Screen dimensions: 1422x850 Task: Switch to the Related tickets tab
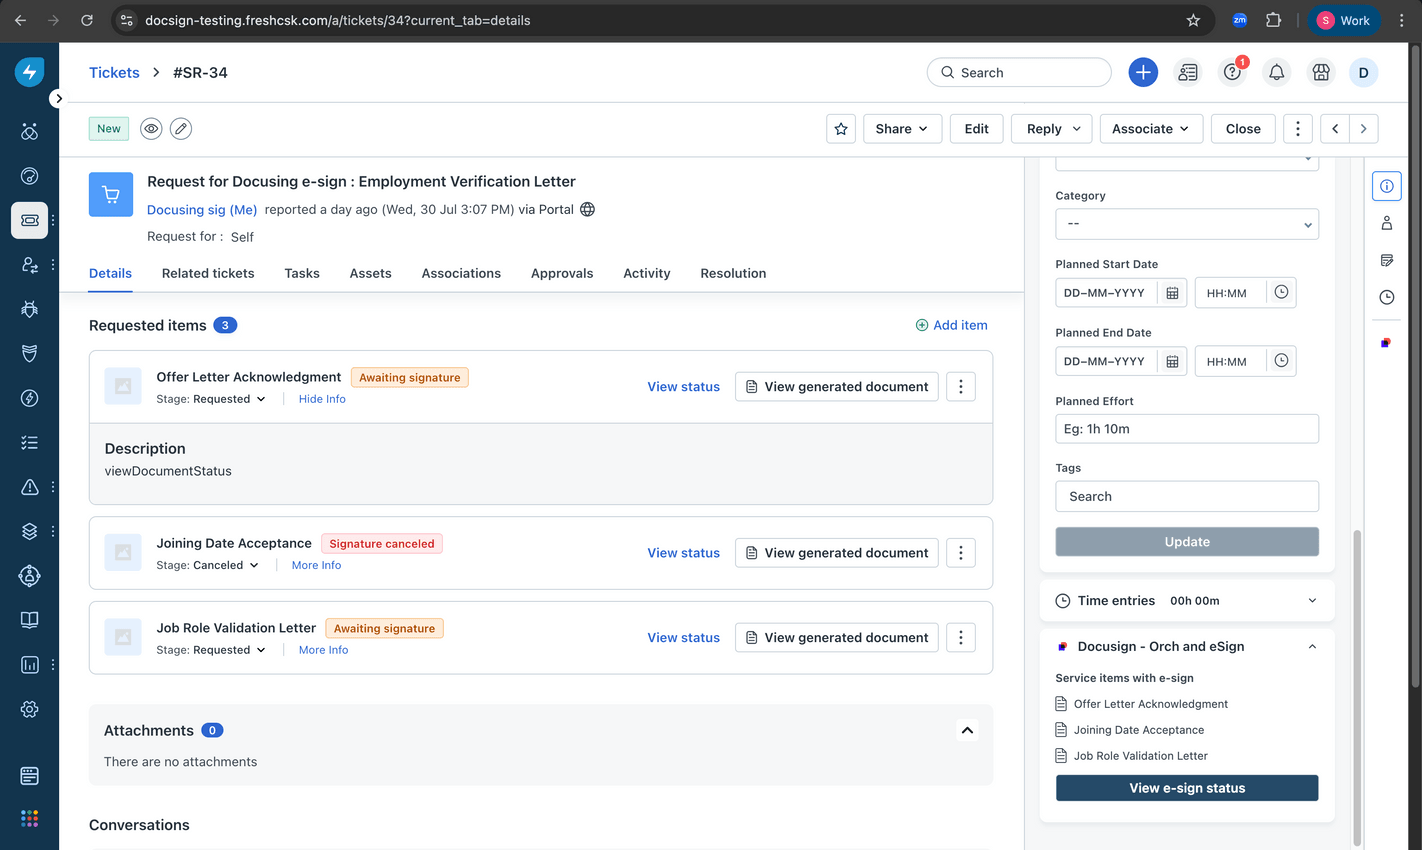[208, 273]
